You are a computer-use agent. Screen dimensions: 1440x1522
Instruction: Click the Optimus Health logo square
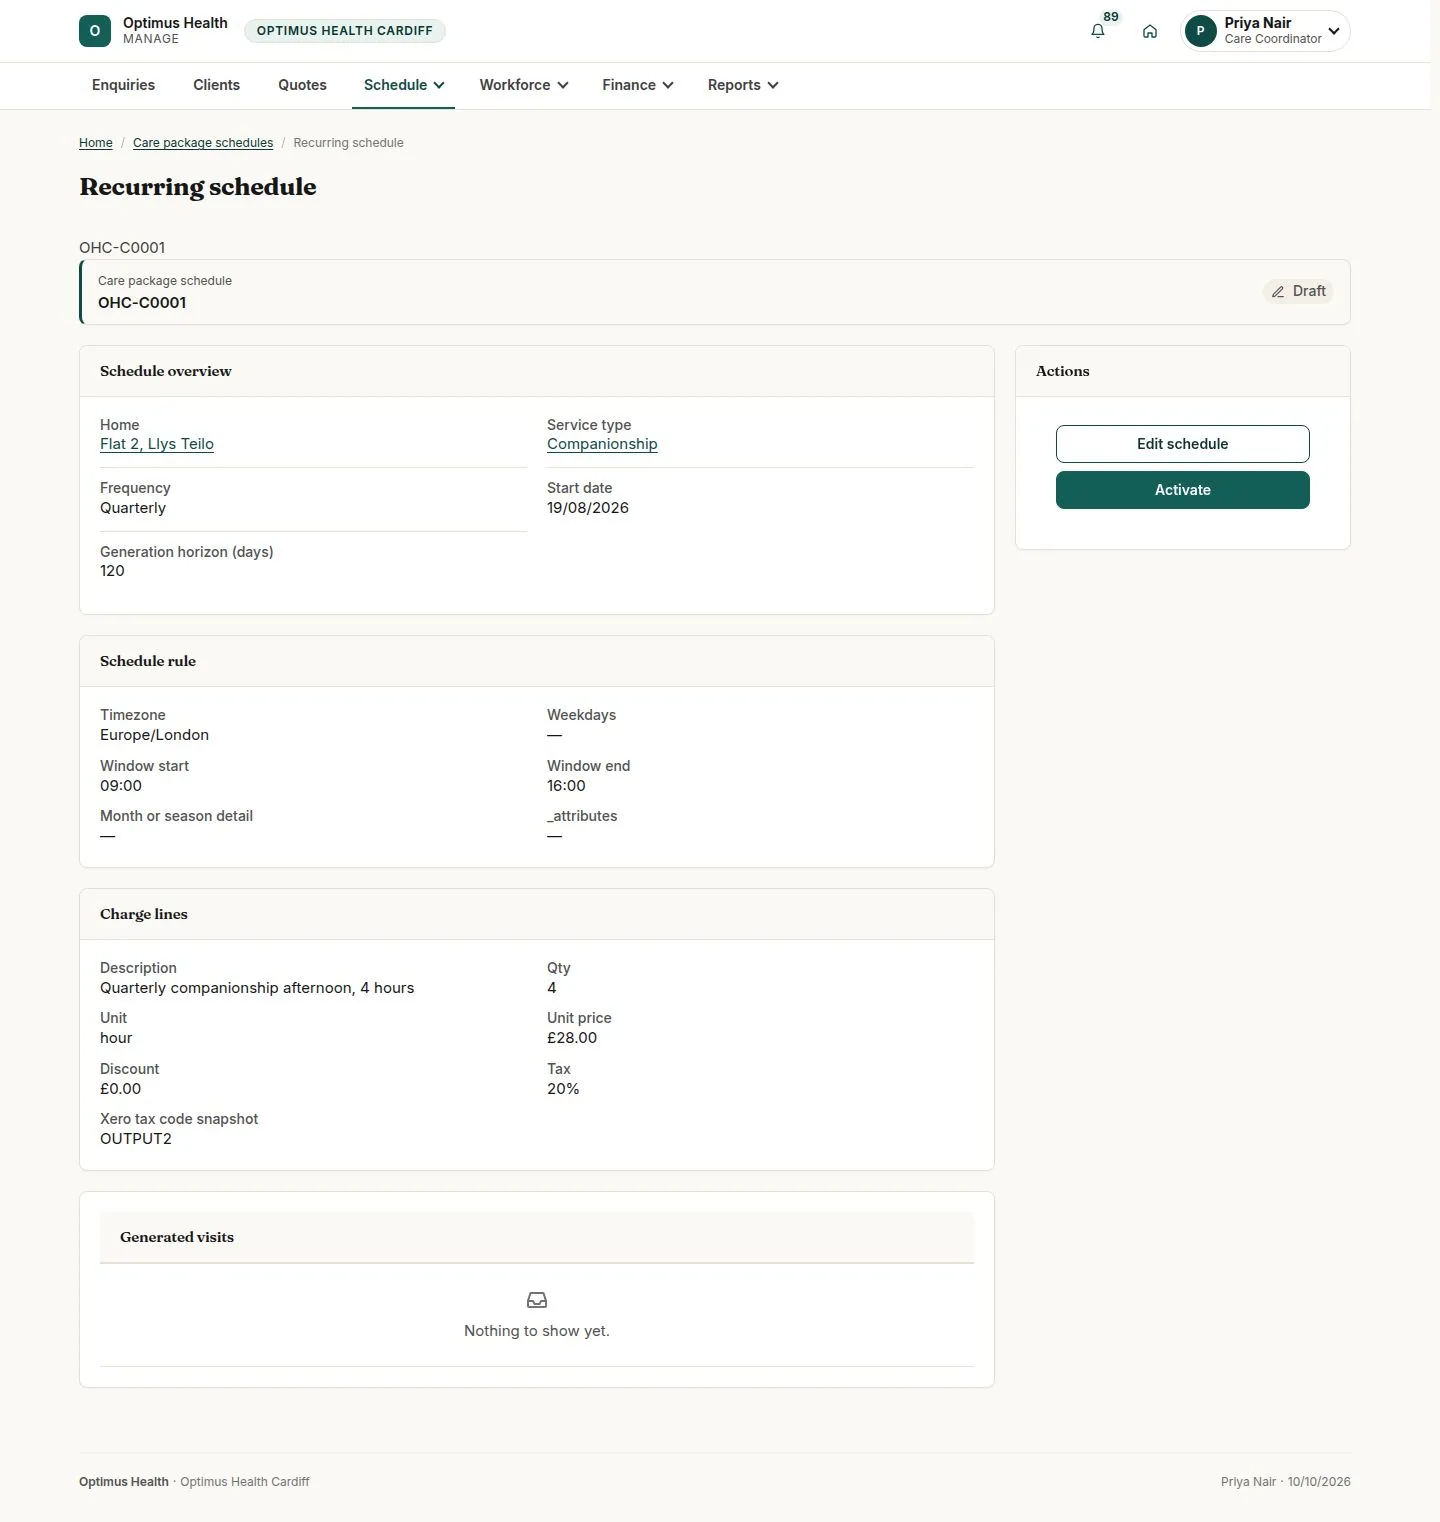(x=95, y=31)
